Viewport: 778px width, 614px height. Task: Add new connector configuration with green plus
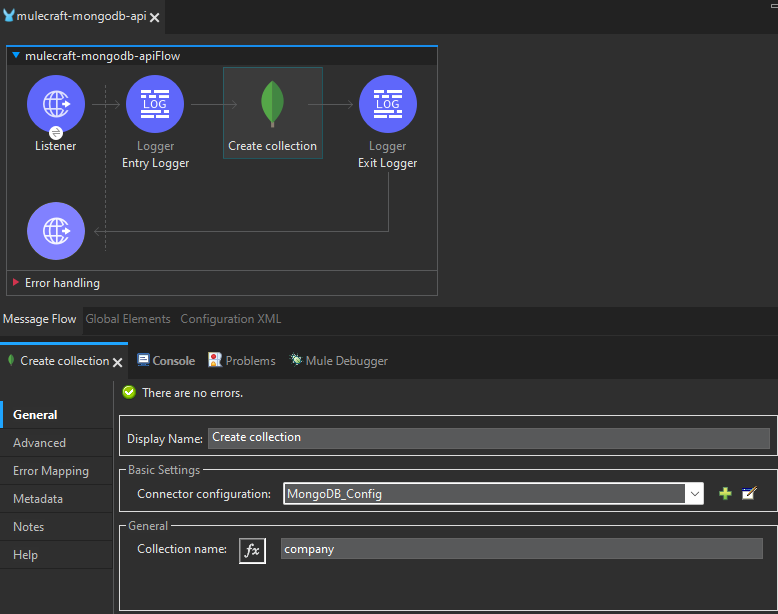coord(725,493)
